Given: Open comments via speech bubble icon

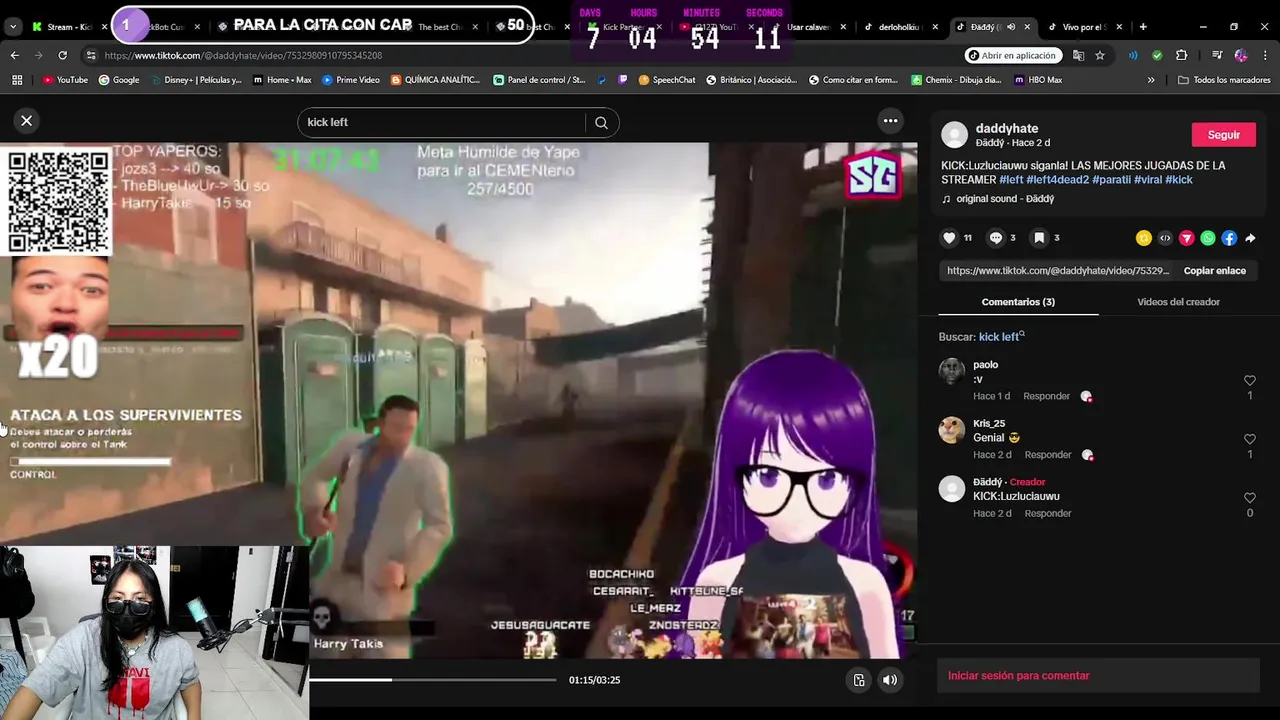Looking at the screenshot, I should (995, 238).
